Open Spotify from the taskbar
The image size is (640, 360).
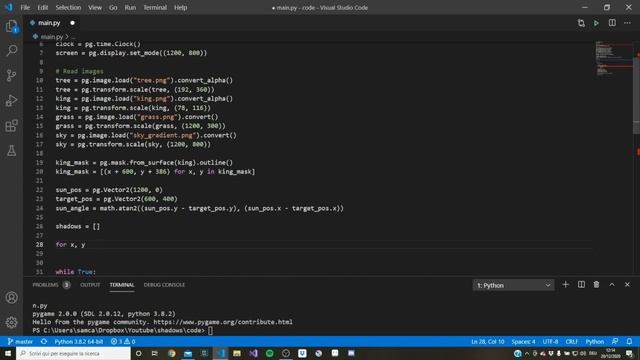(269, 353)
